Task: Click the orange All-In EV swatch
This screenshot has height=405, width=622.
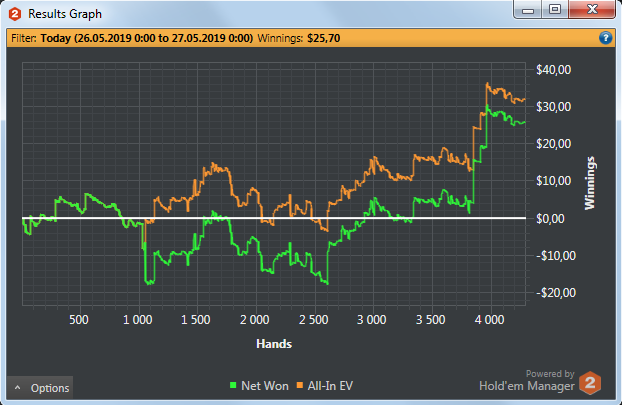Action: (x=300, y=385)
